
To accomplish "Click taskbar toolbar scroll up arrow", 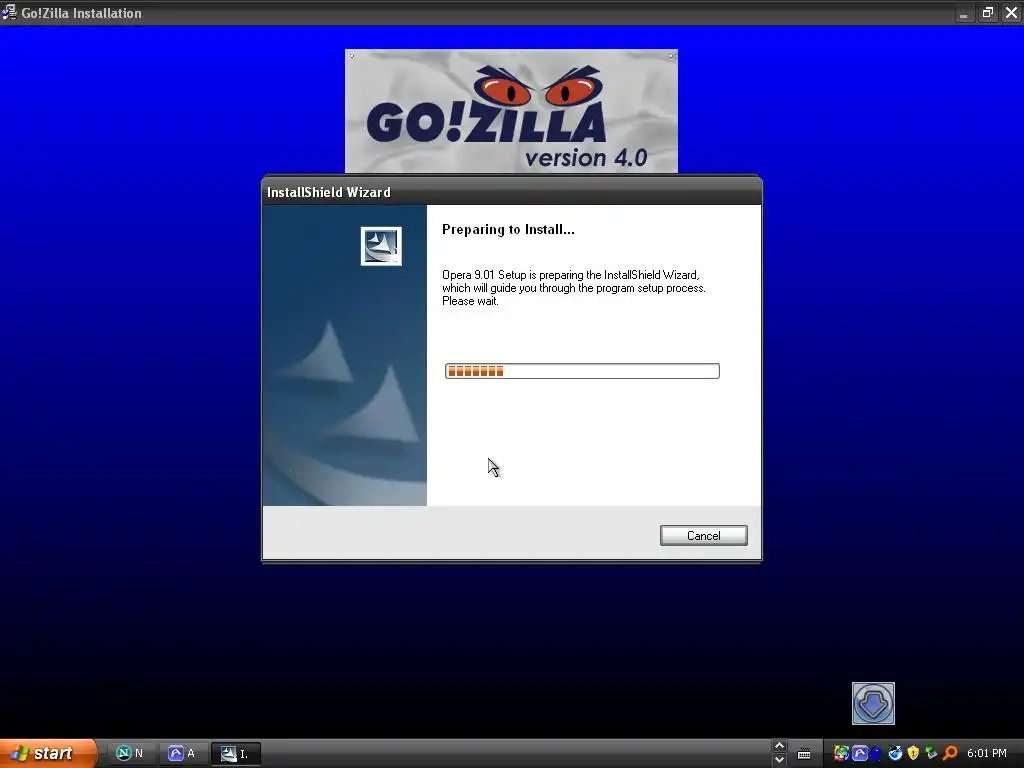I will pyautogui.click(x=779, y=746).
